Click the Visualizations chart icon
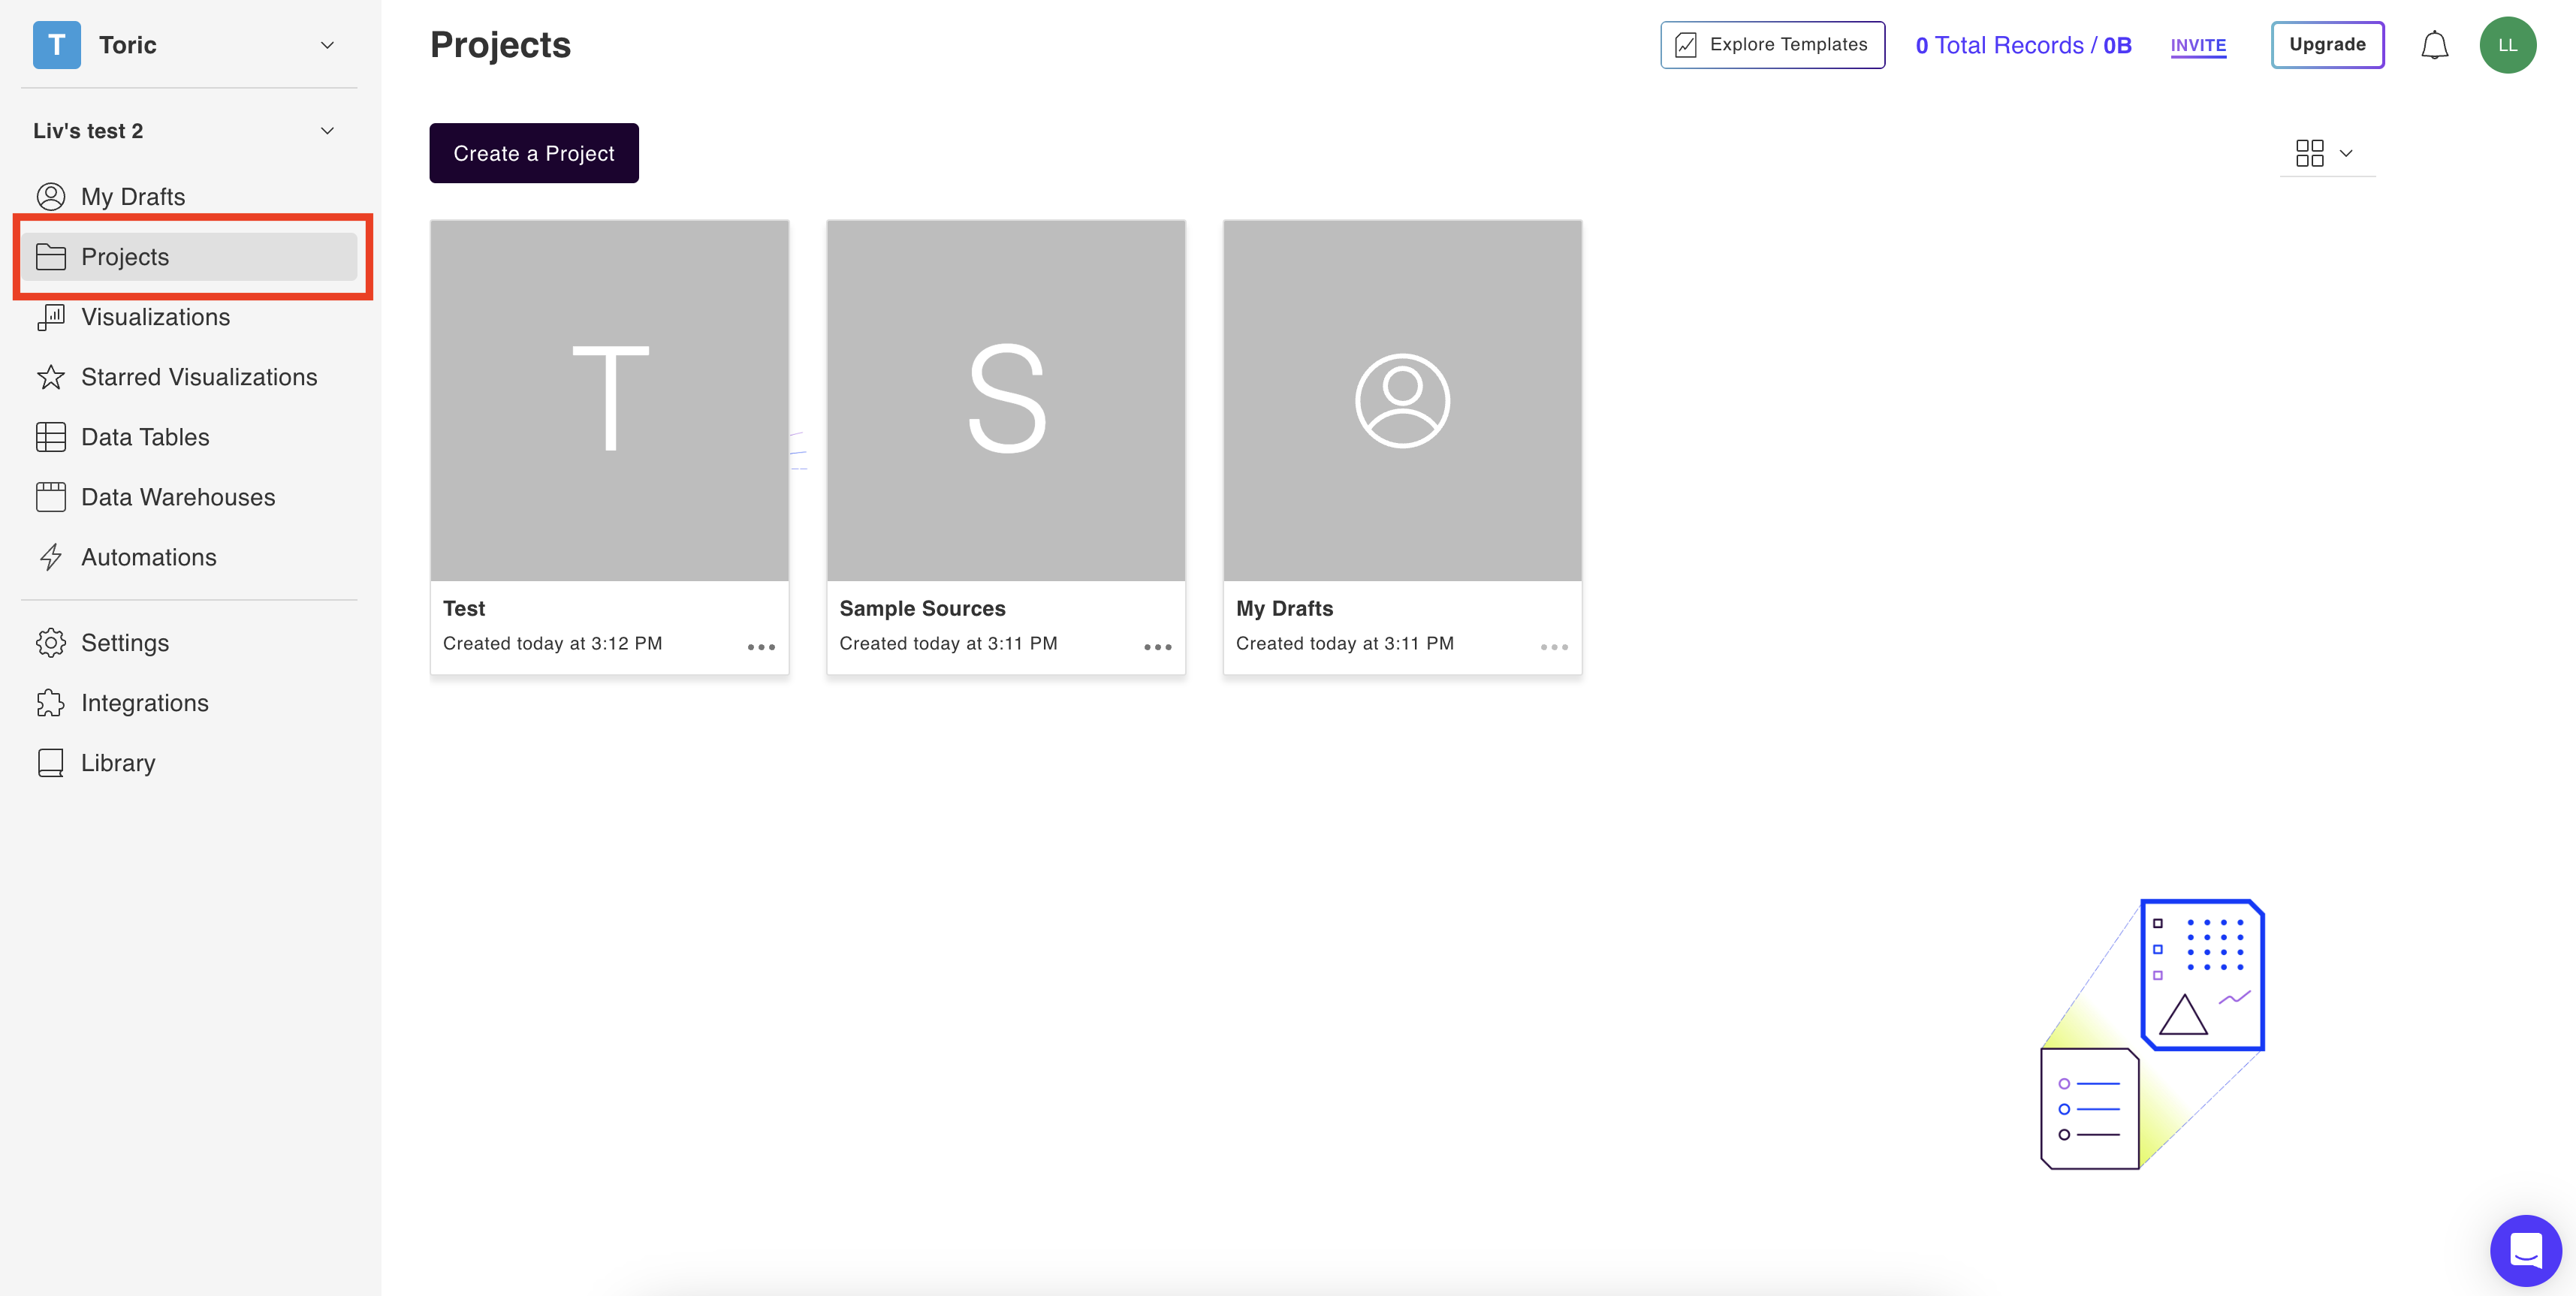This screenshot has height=1296, width=2576. pyautogui.click(x=51, y=317)
